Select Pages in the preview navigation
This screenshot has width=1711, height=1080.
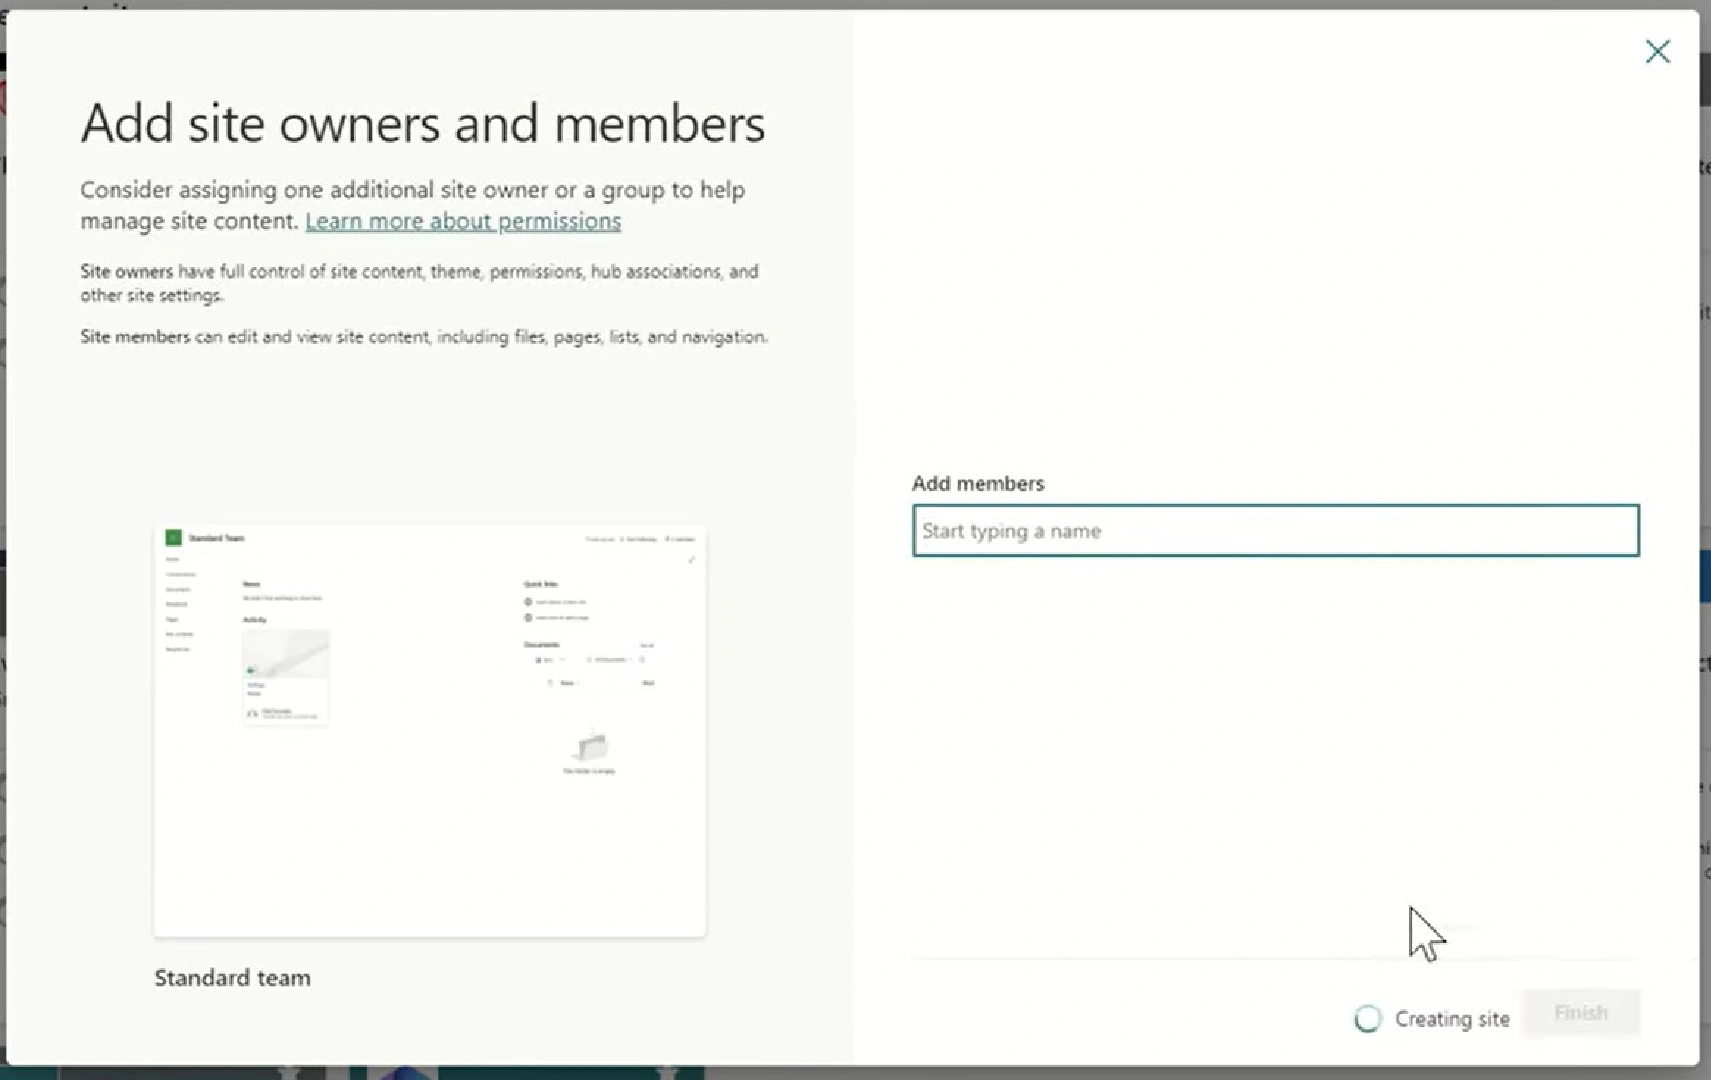[x=172, y=619]
